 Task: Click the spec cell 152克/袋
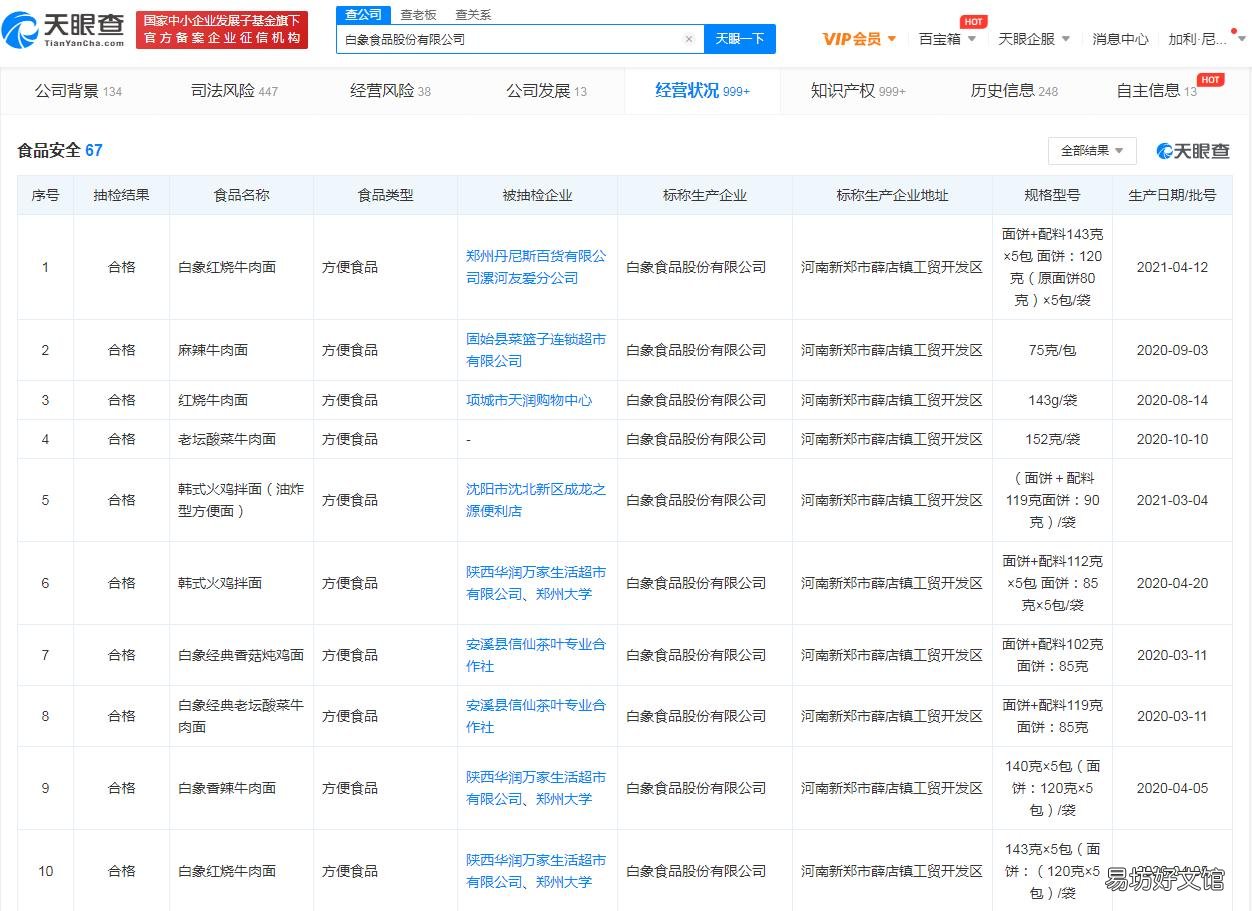coord(1053,439)
